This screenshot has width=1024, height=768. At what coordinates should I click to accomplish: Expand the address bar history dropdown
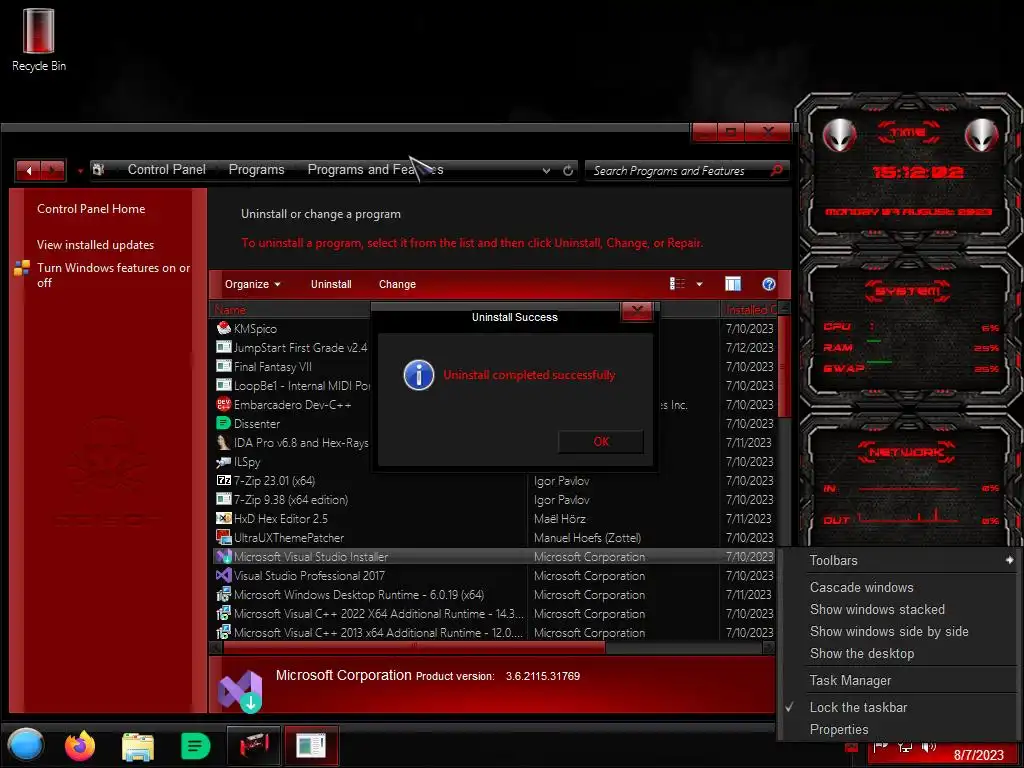pyautogui.click(x=546, y=170)
